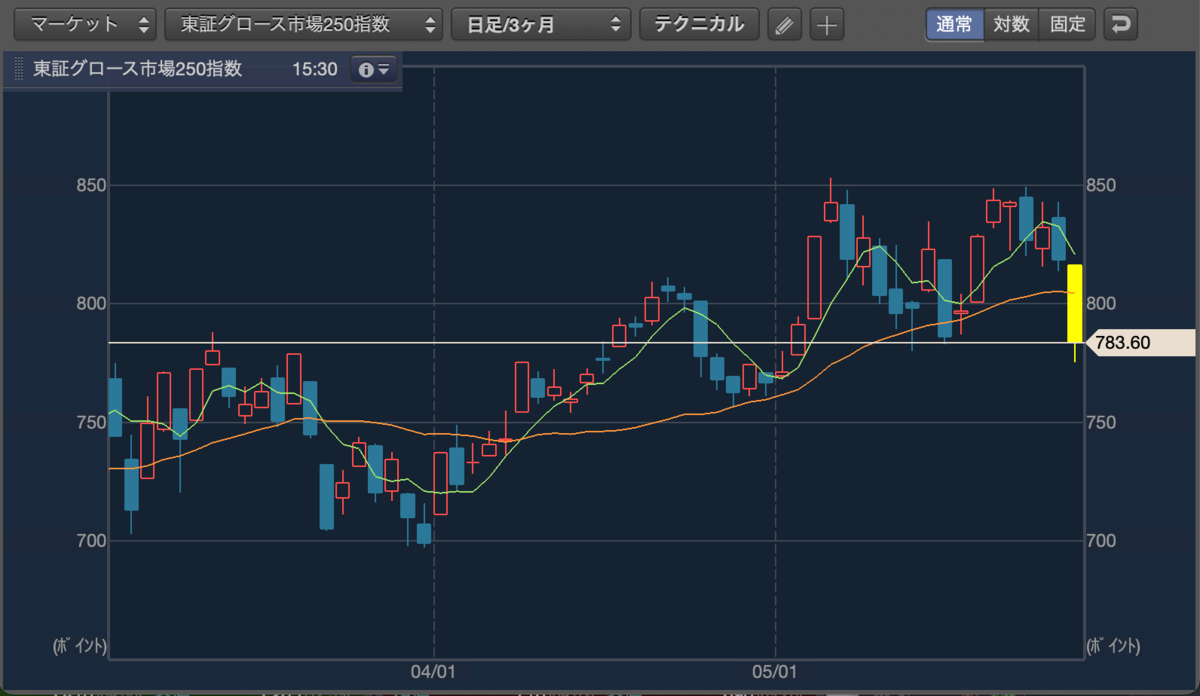Click the 東証グロース市場250指数 panel title

pyautogui.click(x=137, y=70)
